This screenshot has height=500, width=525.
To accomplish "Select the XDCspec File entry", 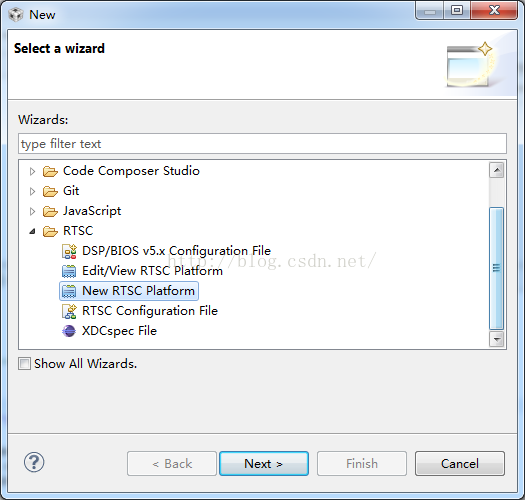I will pyautogui.click(x=109, y=331).
